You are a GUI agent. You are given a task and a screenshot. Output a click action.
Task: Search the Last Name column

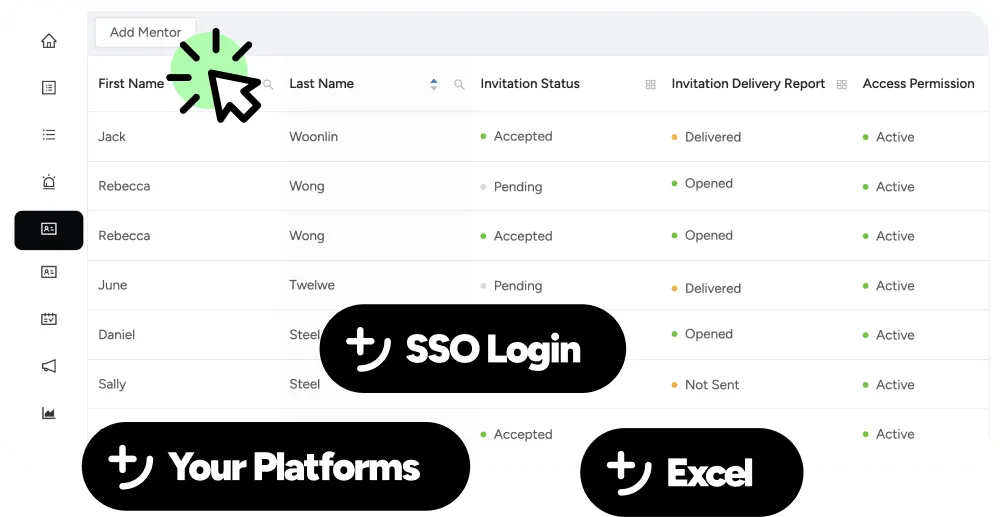459,84
